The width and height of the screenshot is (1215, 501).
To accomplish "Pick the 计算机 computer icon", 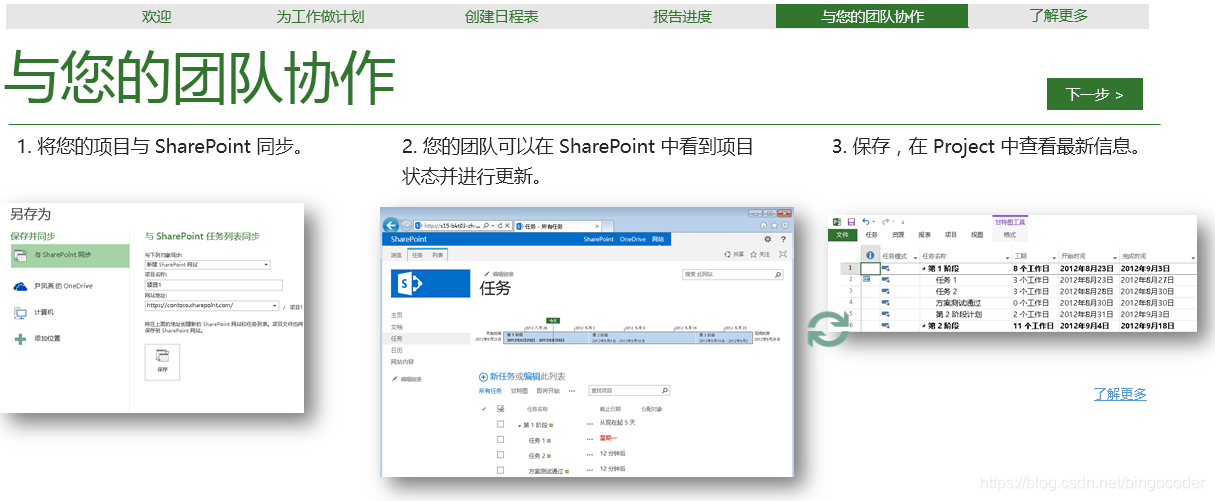I will click(20, 313).
